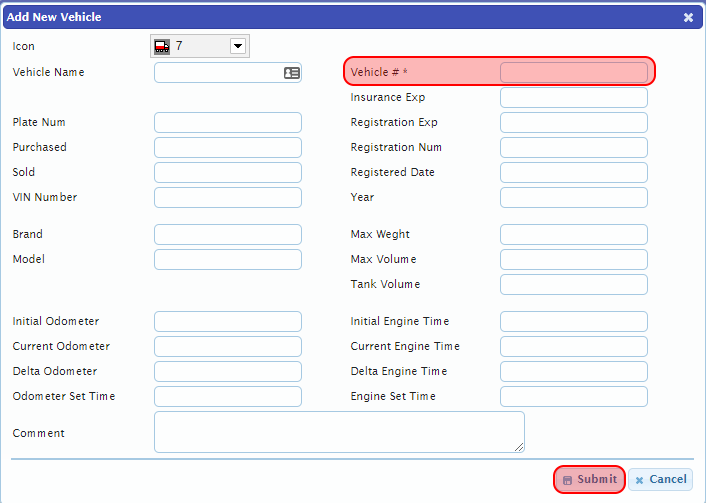Submit the new vehicle form
This screenshot has height=503, width=706.
(589, 480)
